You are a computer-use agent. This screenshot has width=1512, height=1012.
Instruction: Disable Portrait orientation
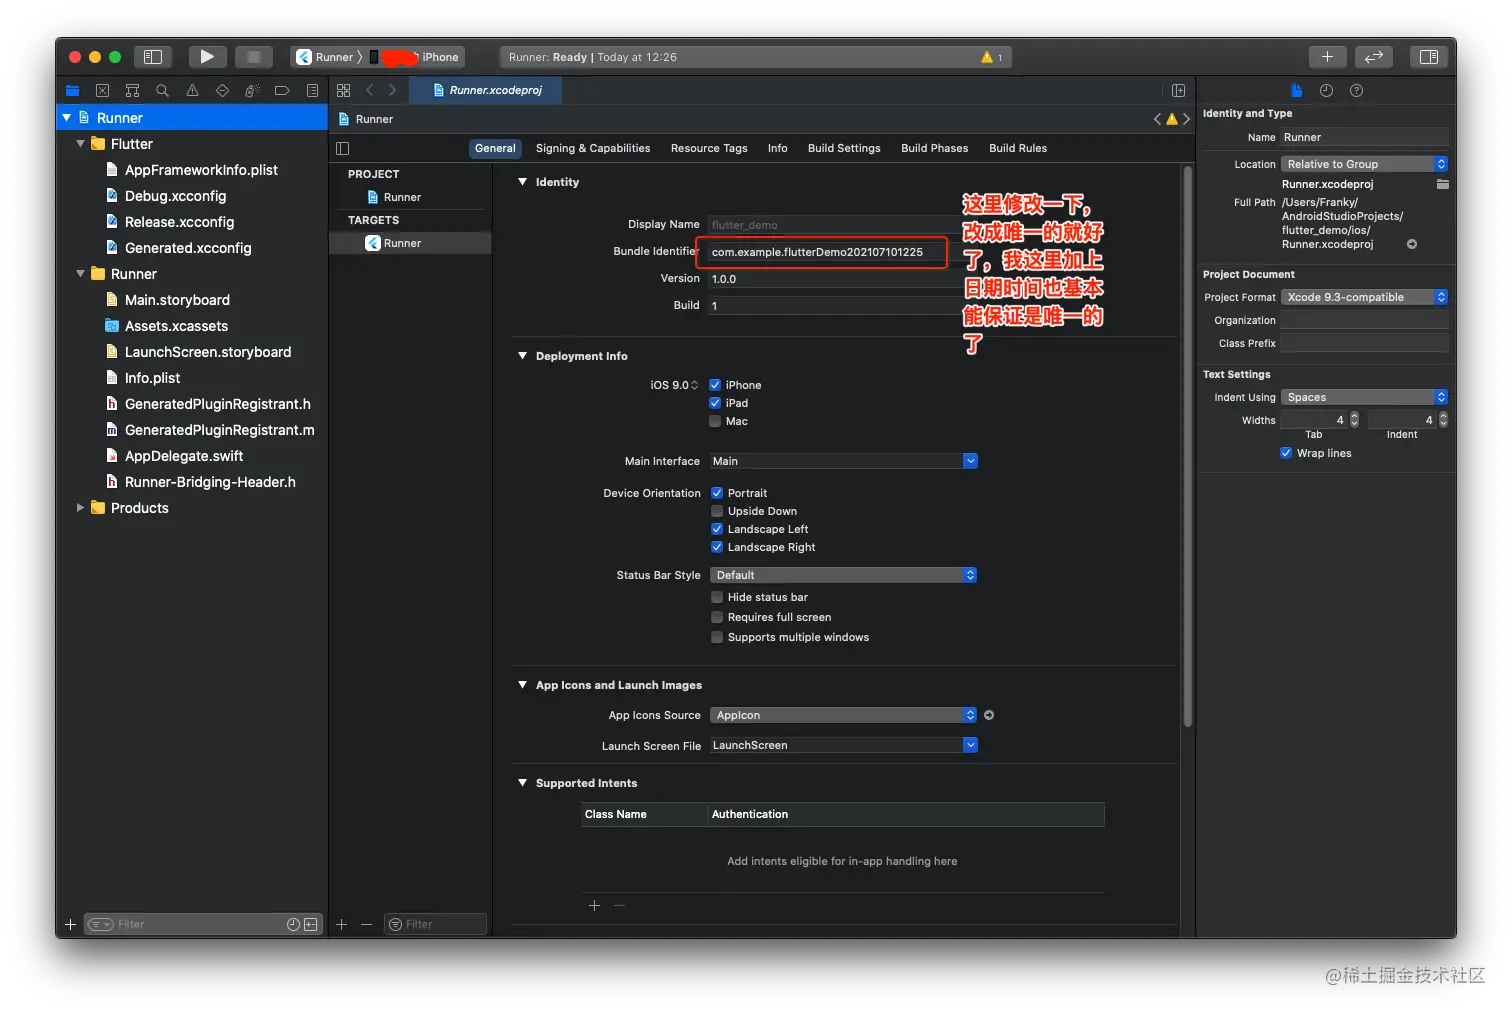click(x=717, y=493)
